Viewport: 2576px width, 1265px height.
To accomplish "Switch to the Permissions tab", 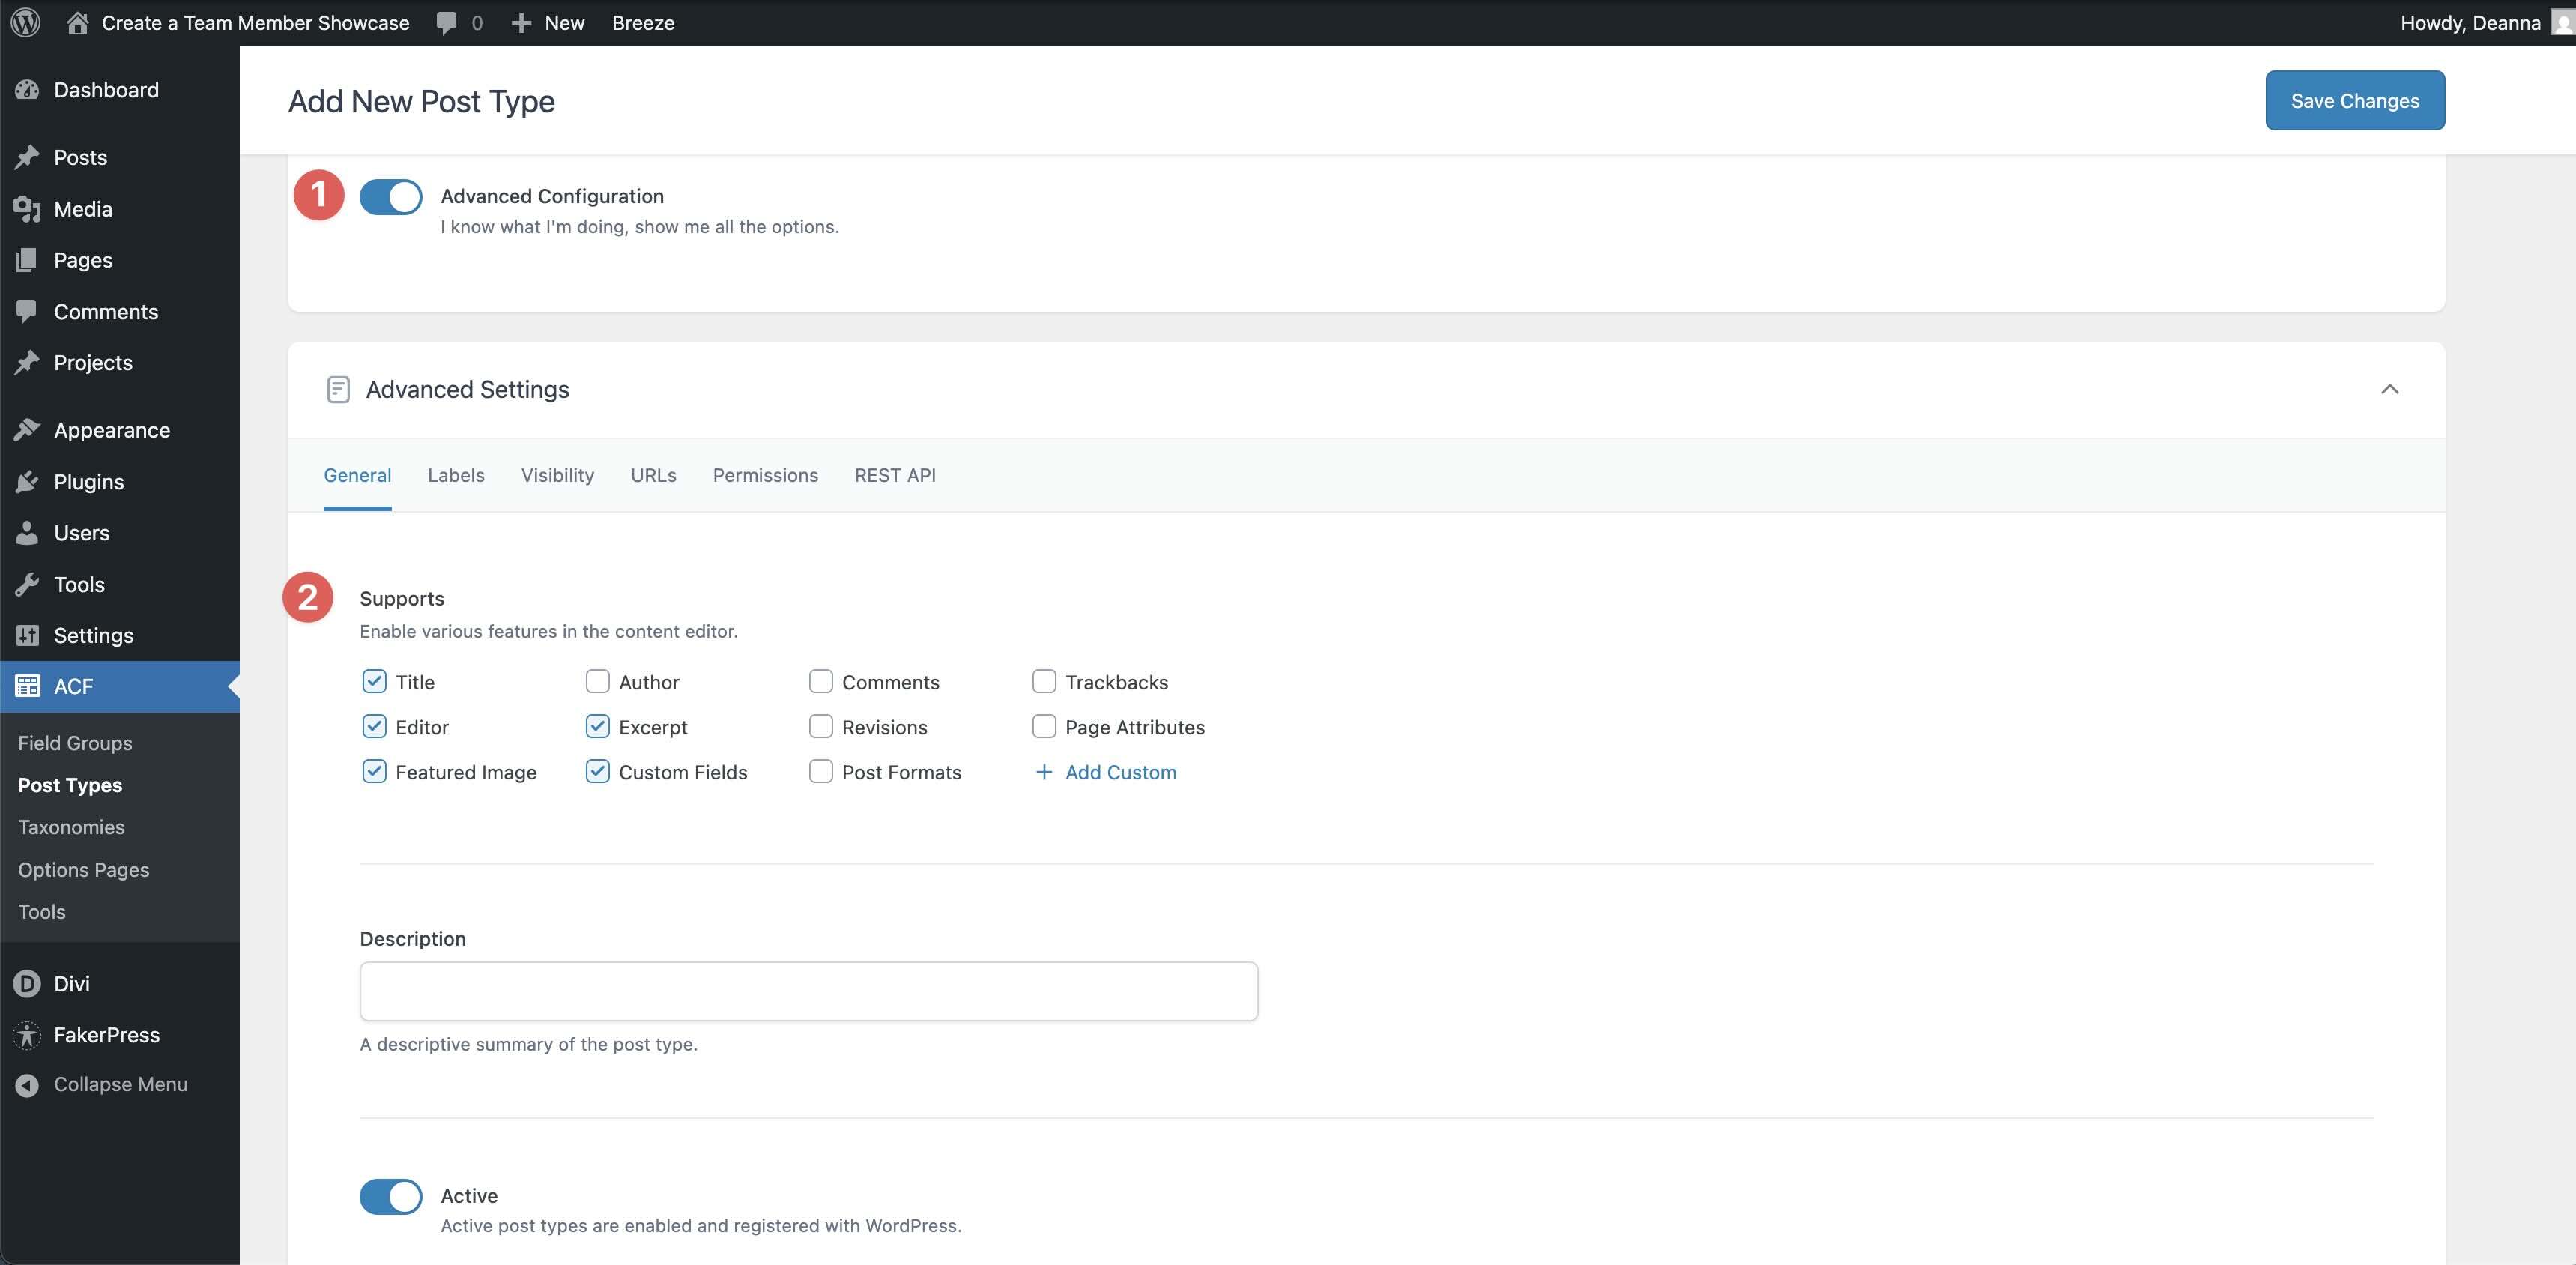I will (765, 475).
